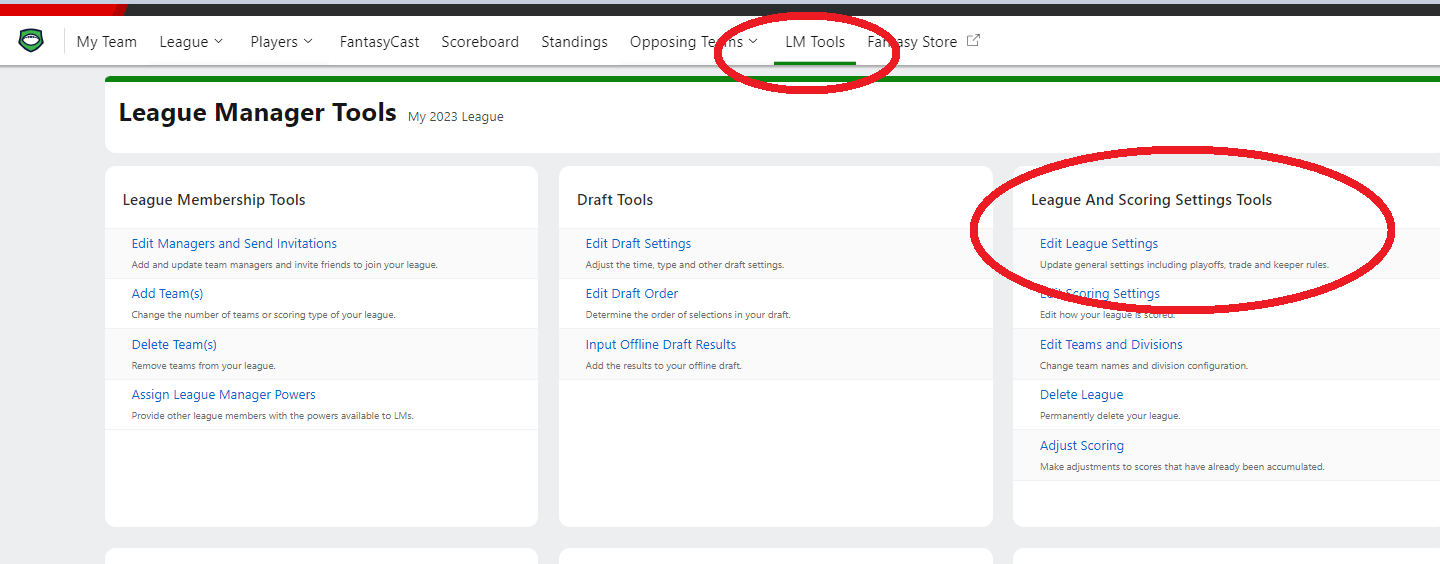1440x564 pixels.
Task: Open Assign League Manager Powers
Action: point(224,394)
